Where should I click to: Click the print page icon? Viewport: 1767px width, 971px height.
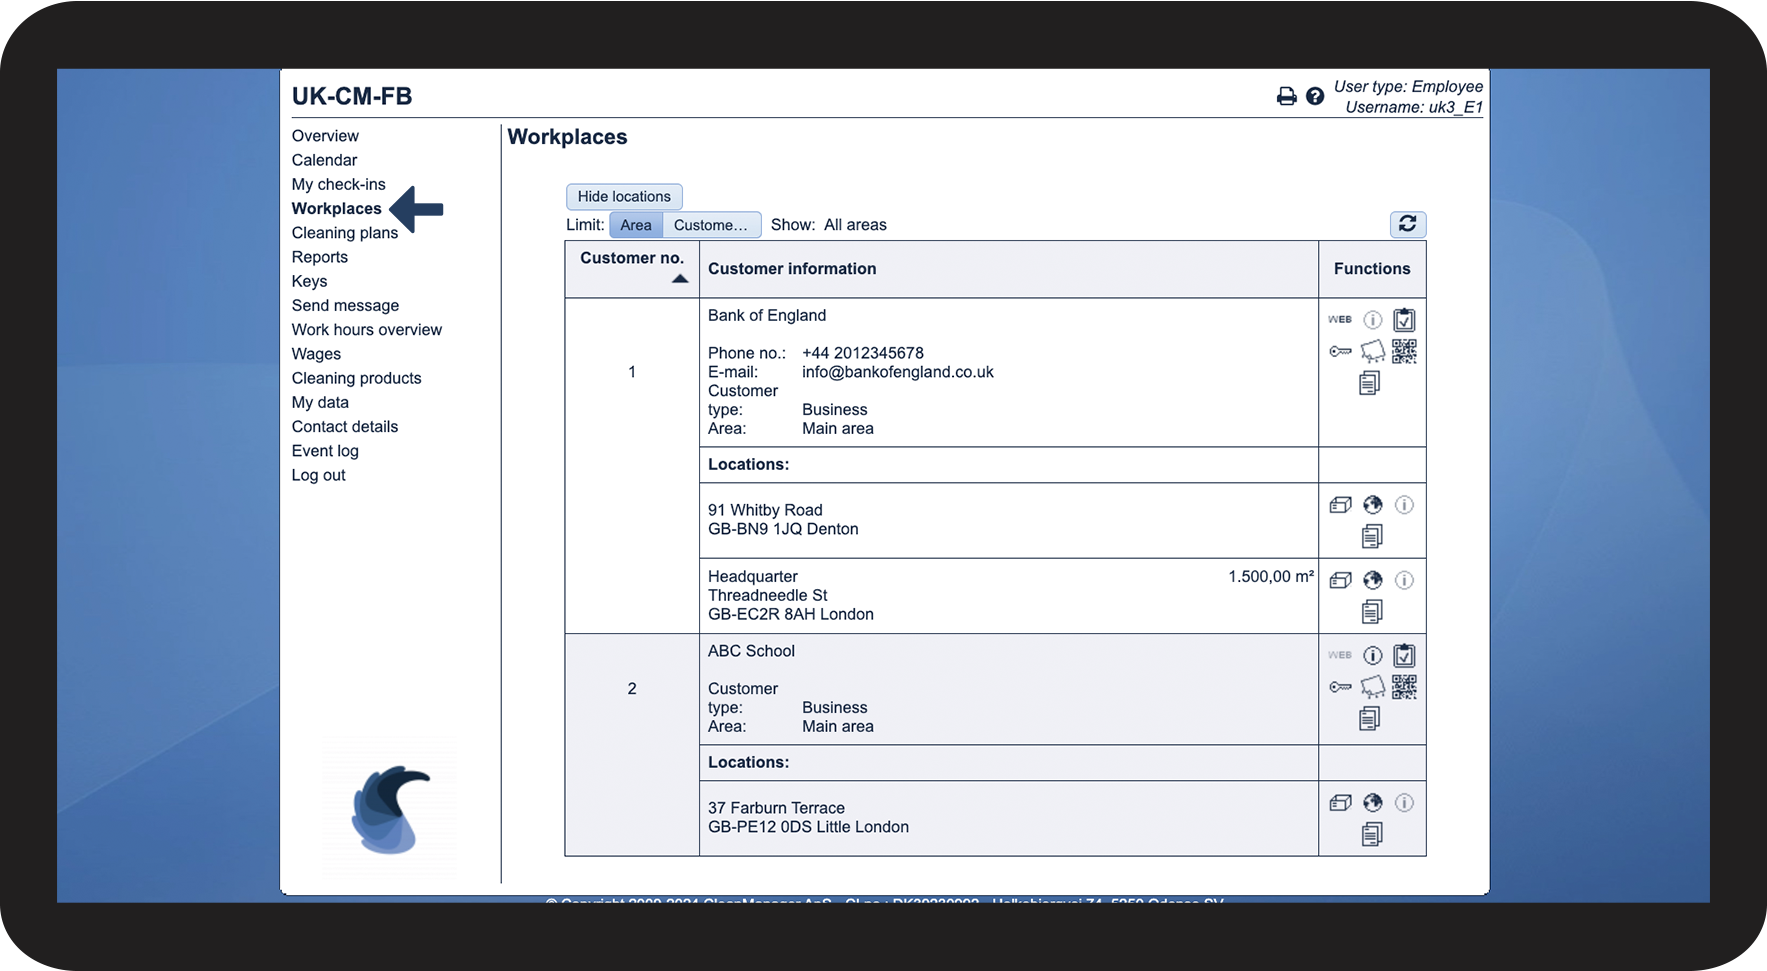pos(1286,96)
